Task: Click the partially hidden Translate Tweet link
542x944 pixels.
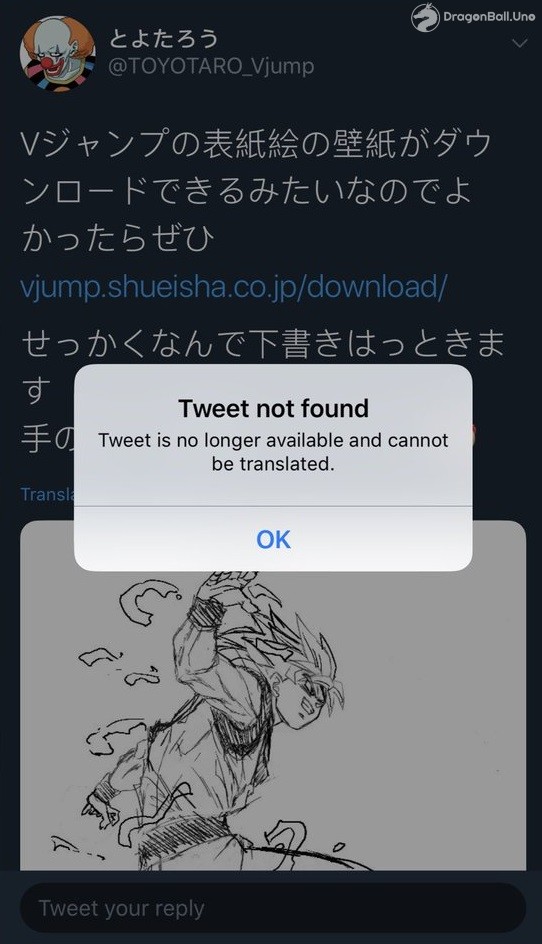Action: [x=48, y=494]
